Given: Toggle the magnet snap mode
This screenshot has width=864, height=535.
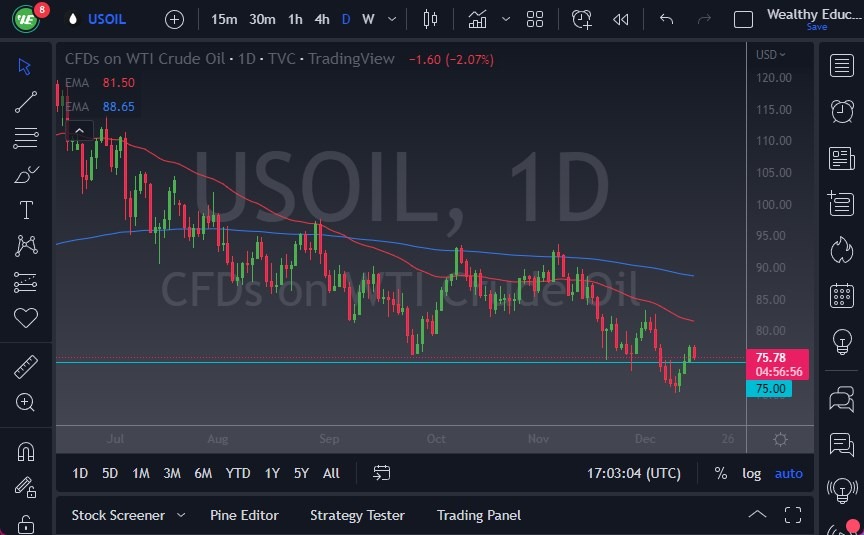Looking at the screenshot, I should click(26, 451).
